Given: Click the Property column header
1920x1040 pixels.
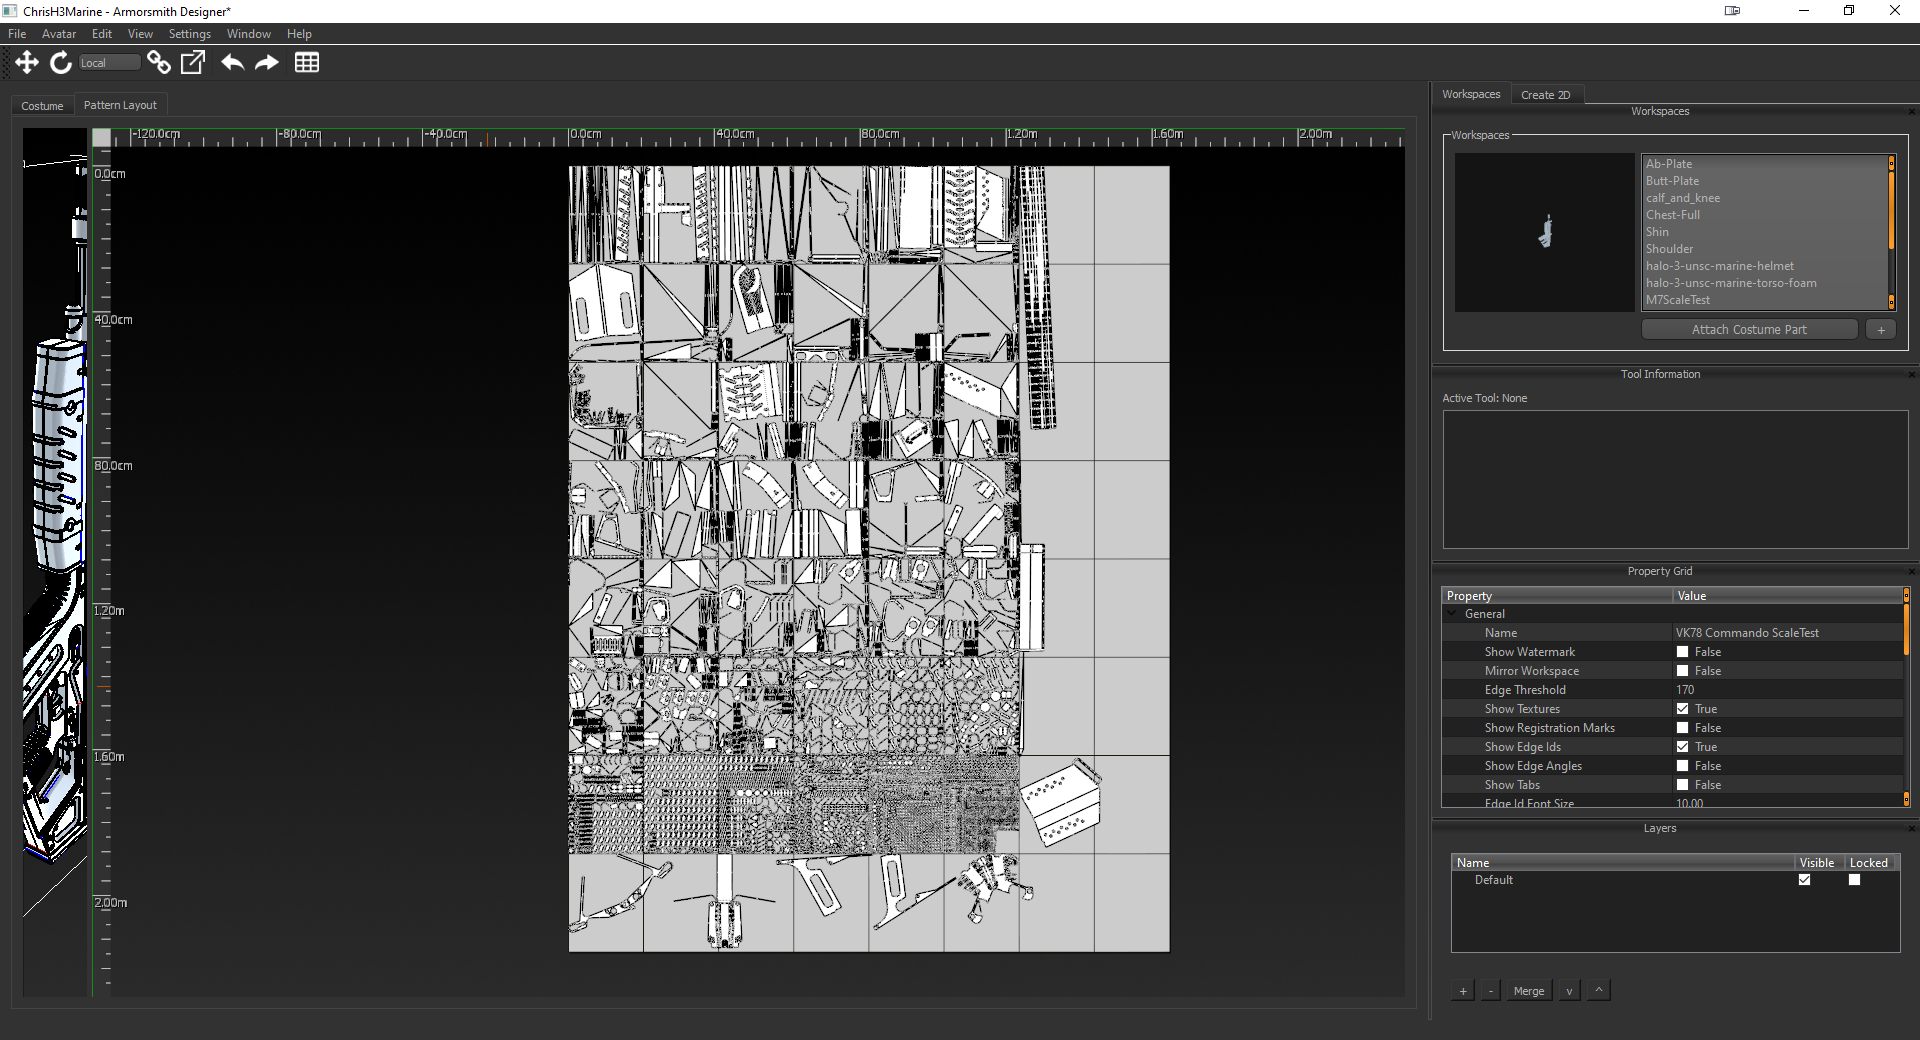Looking at the screenshot, I should [x=1557, y=596].
